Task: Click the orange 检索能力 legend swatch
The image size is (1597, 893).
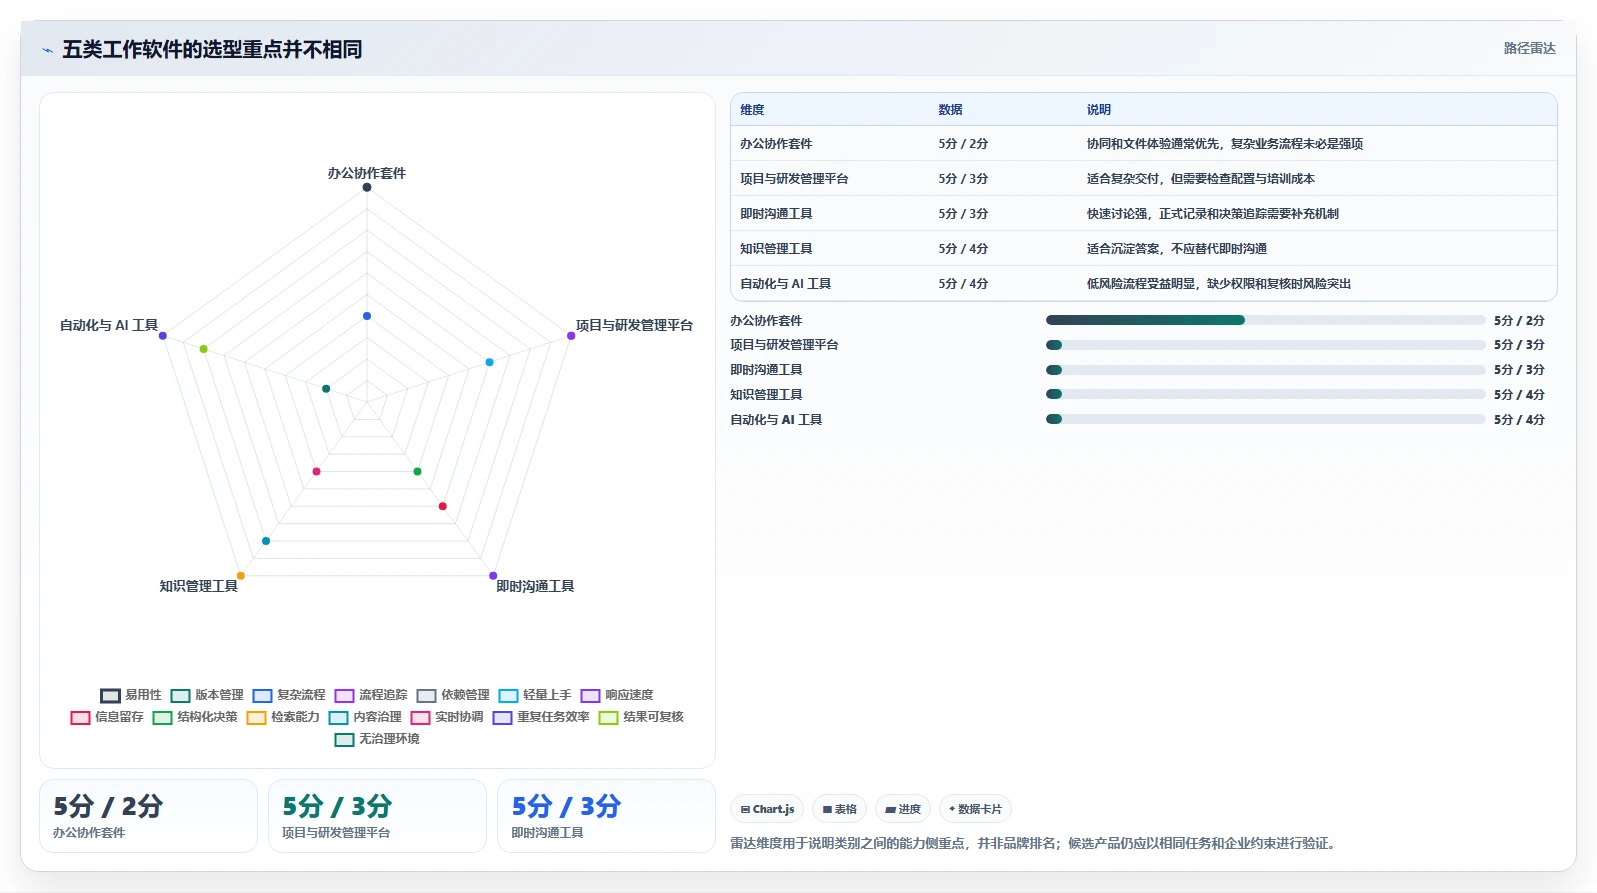Action: click(256, 717)
